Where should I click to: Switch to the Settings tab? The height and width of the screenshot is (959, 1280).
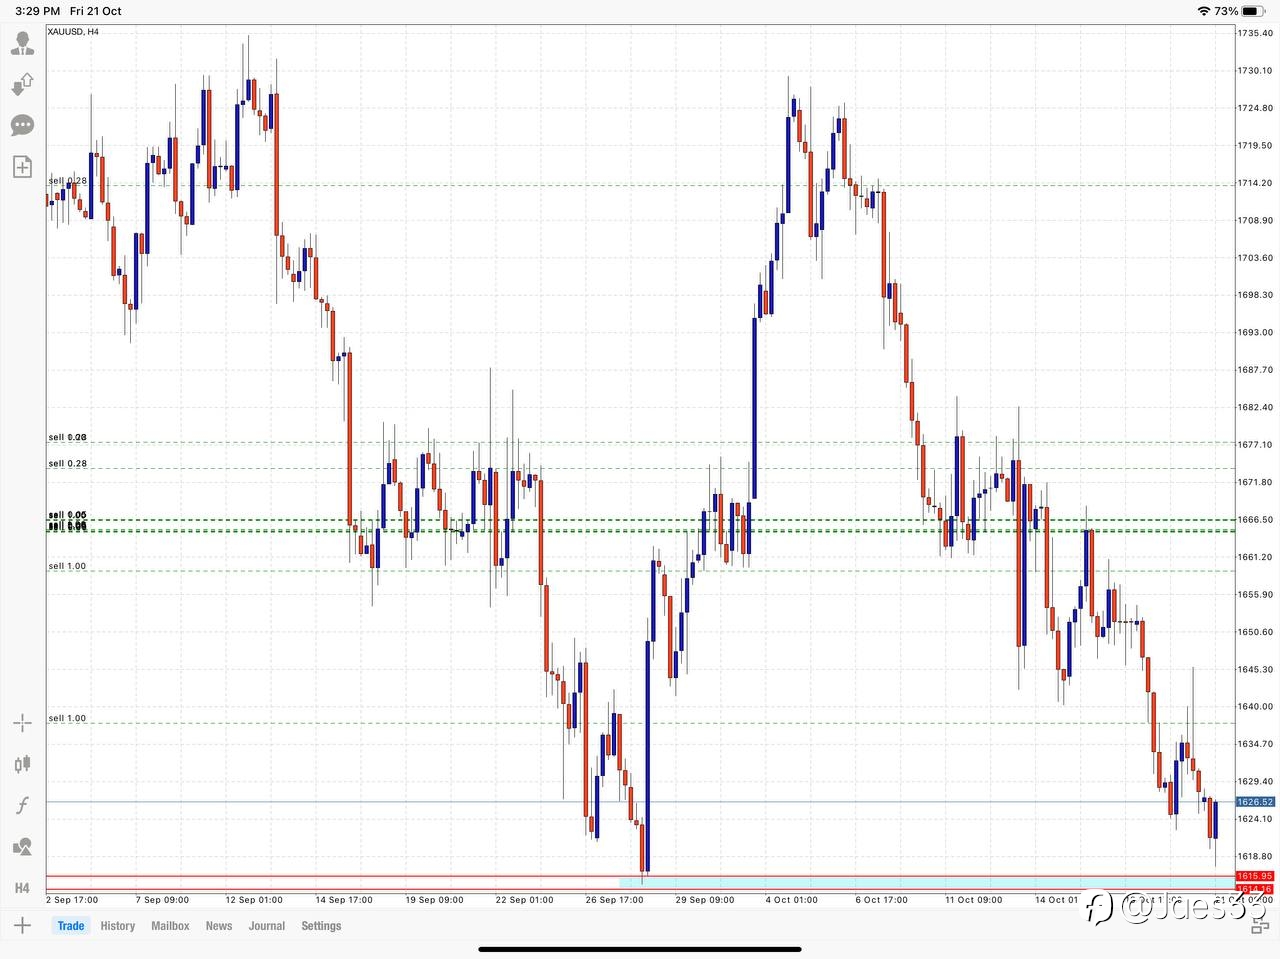pos(321,926)
